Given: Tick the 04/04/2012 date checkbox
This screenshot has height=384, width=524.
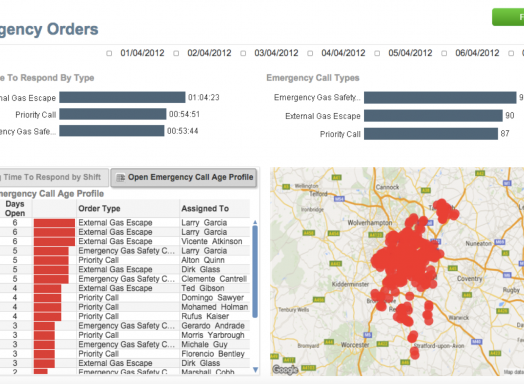Looking at the screenshot, I should (x=310, y=53).
